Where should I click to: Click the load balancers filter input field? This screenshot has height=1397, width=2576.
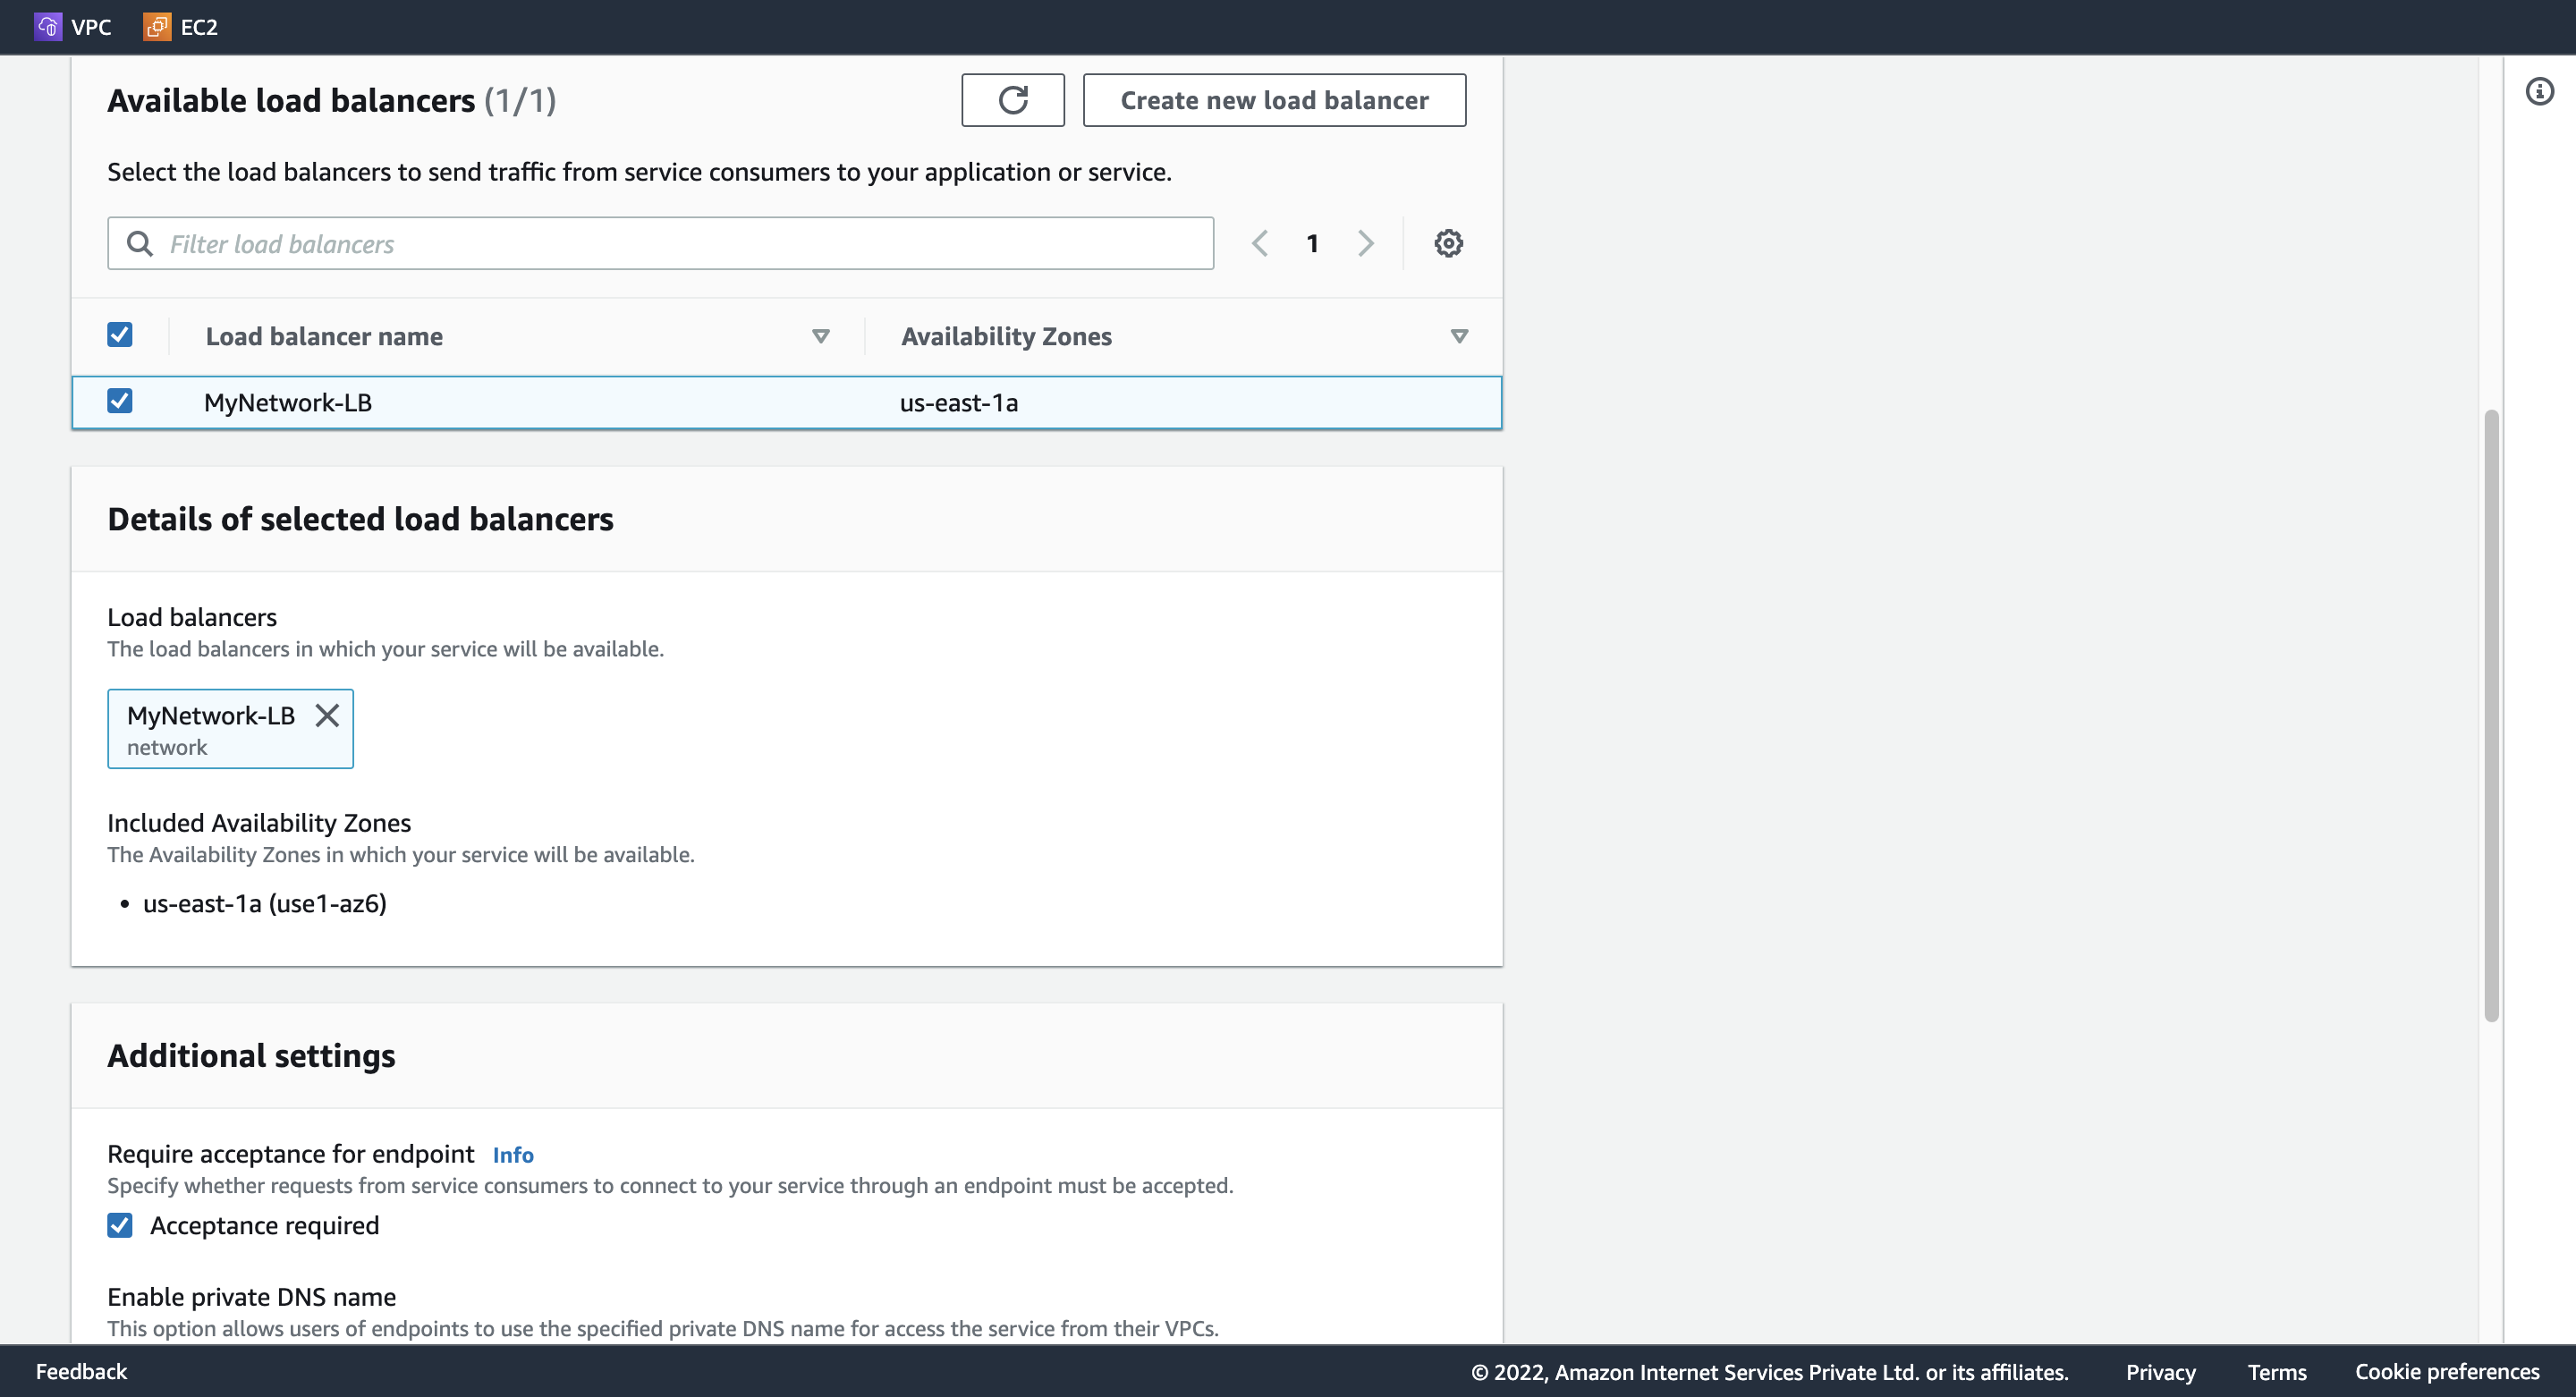coord(660,242)
